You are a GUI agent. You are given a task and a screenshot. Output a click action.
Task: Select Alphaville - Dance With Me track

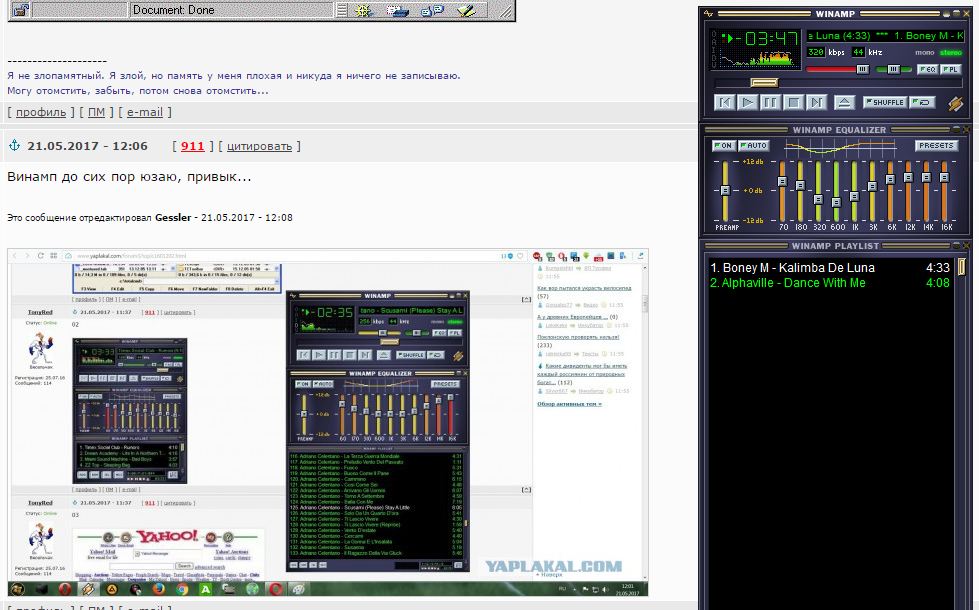(830, 283)
